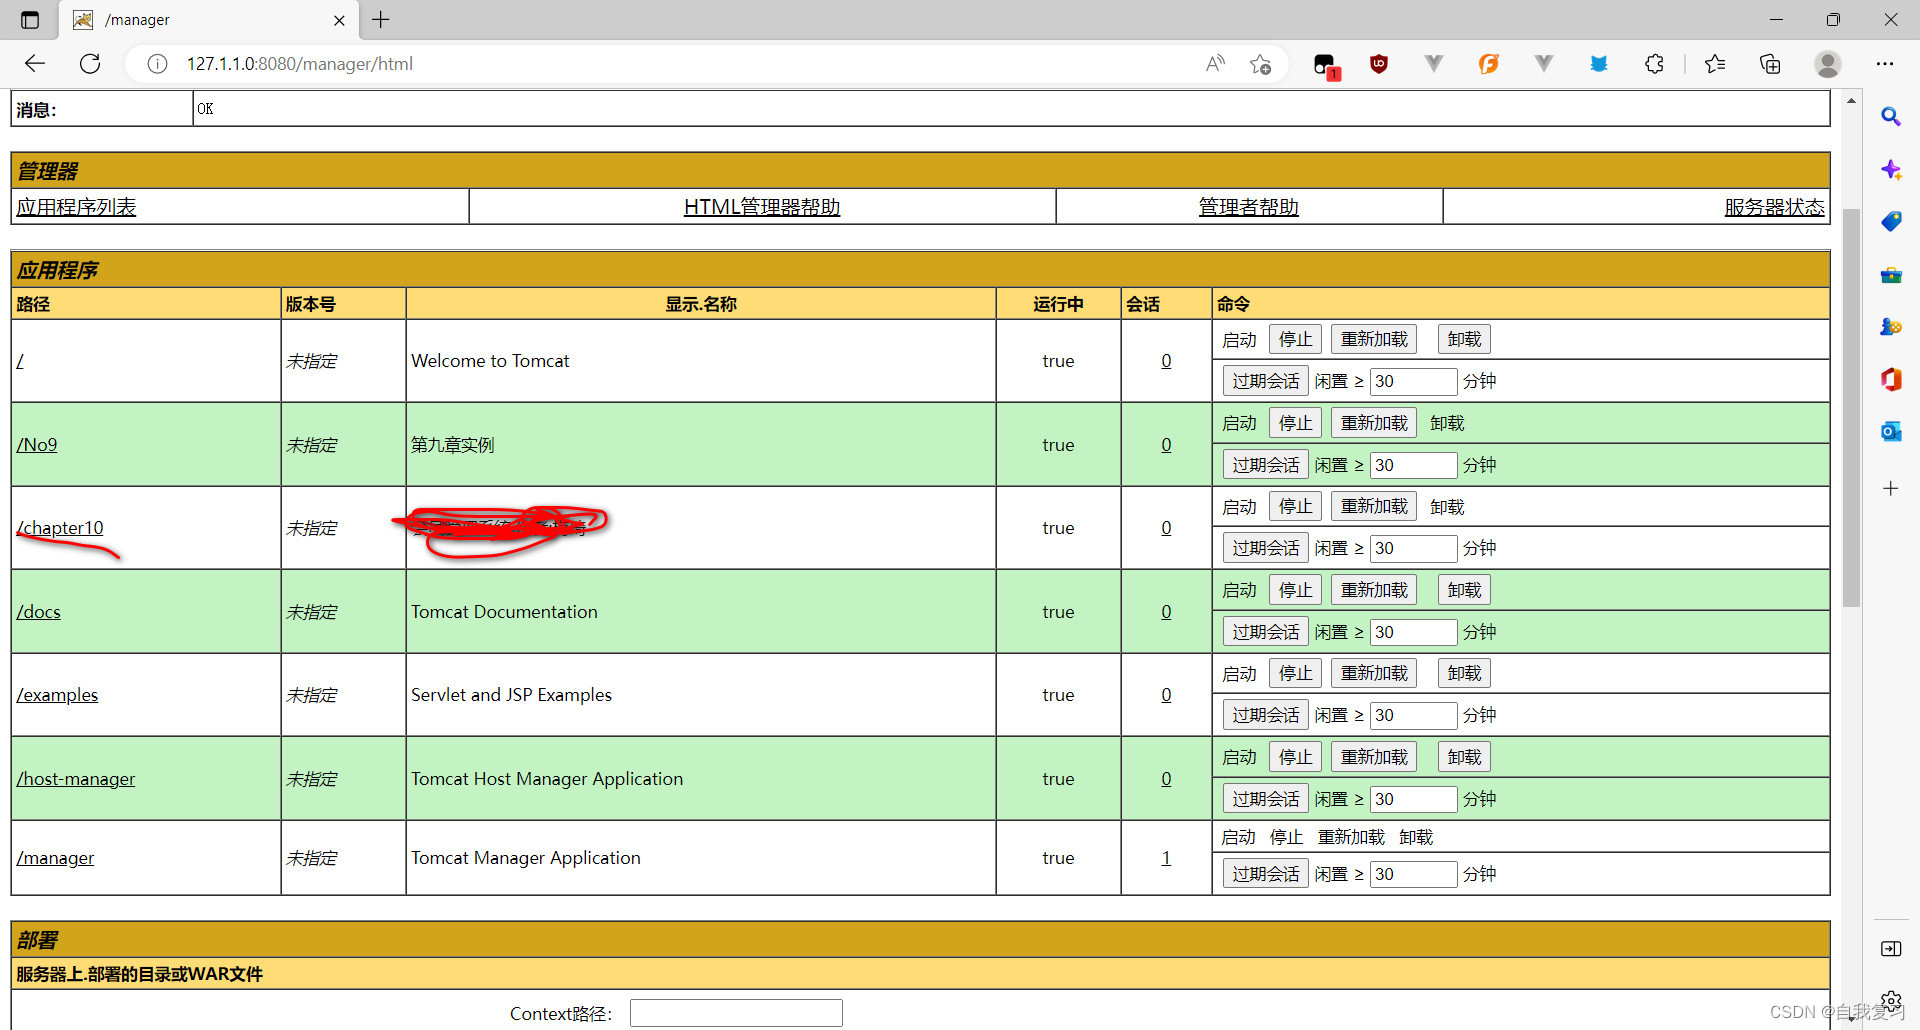Click the Context路径 input field
The image size is (1920, 1030).
[x=736, y=1013]
